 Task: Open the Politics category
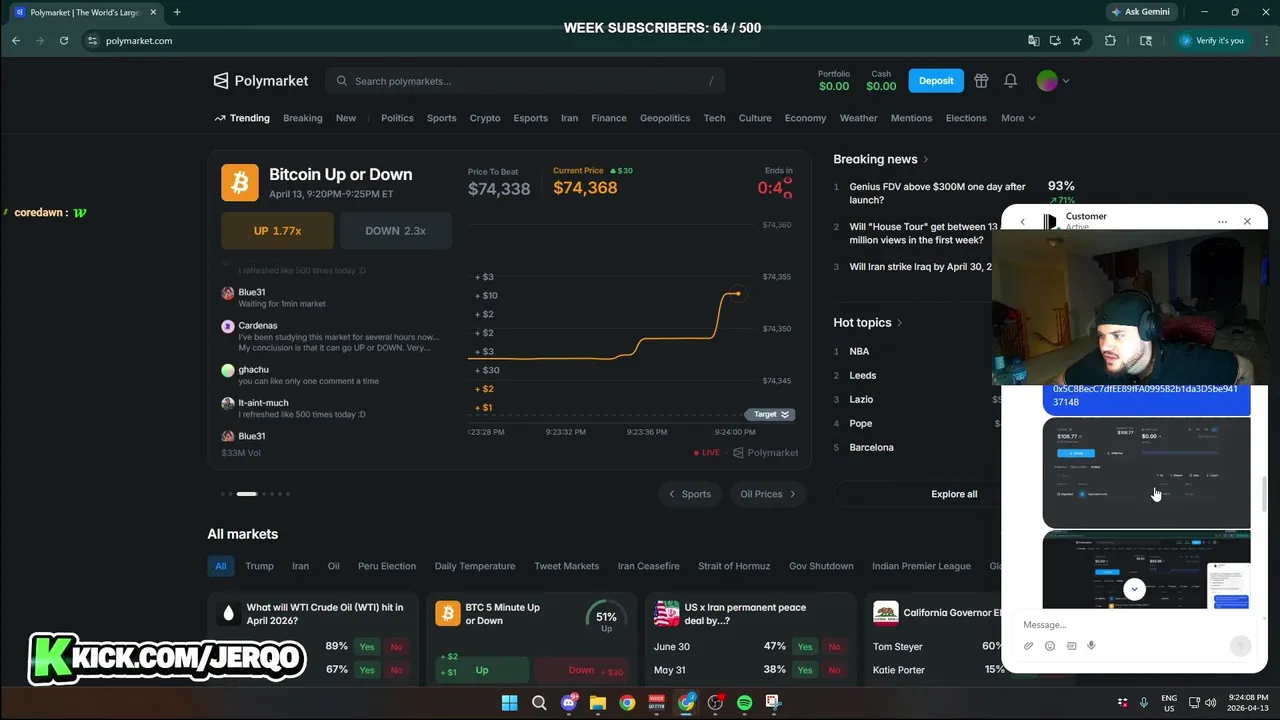click(397, 118)
